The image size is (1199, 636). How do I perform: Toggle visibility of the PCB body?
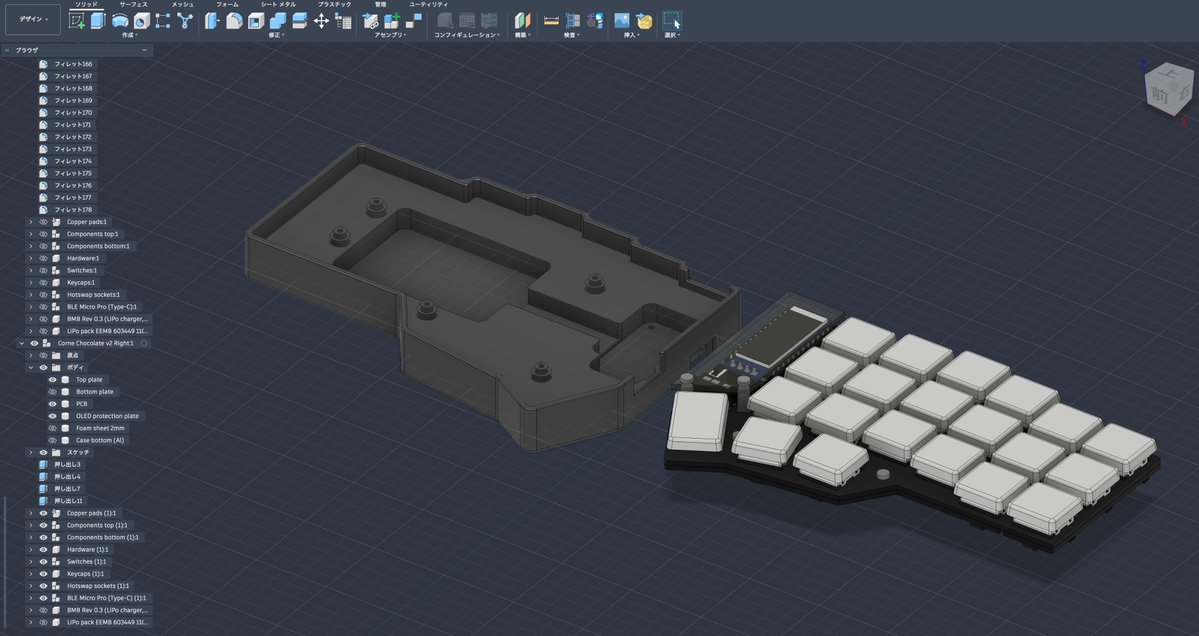(53, 404)
